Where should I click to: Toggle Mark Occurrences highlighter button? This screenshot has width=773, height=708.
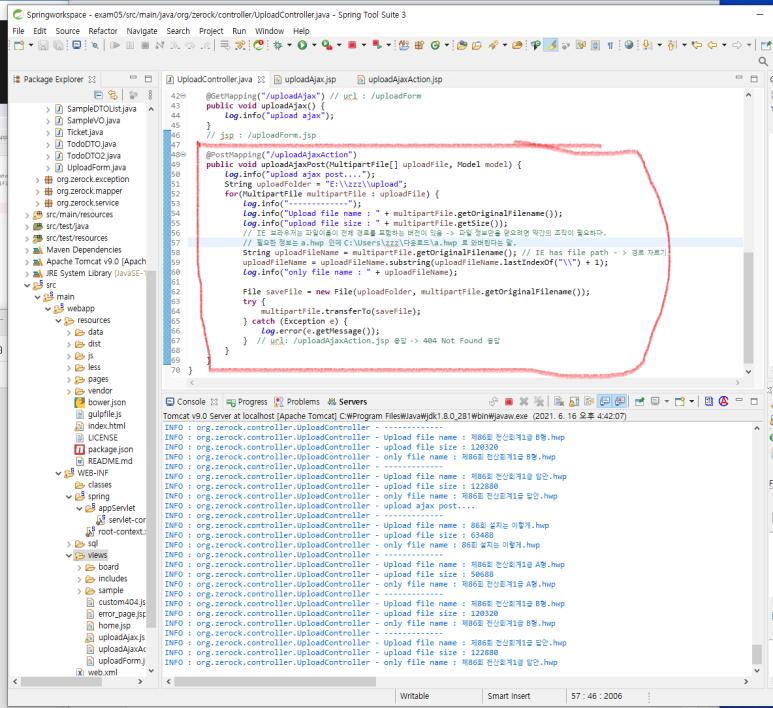click(551, 45)
